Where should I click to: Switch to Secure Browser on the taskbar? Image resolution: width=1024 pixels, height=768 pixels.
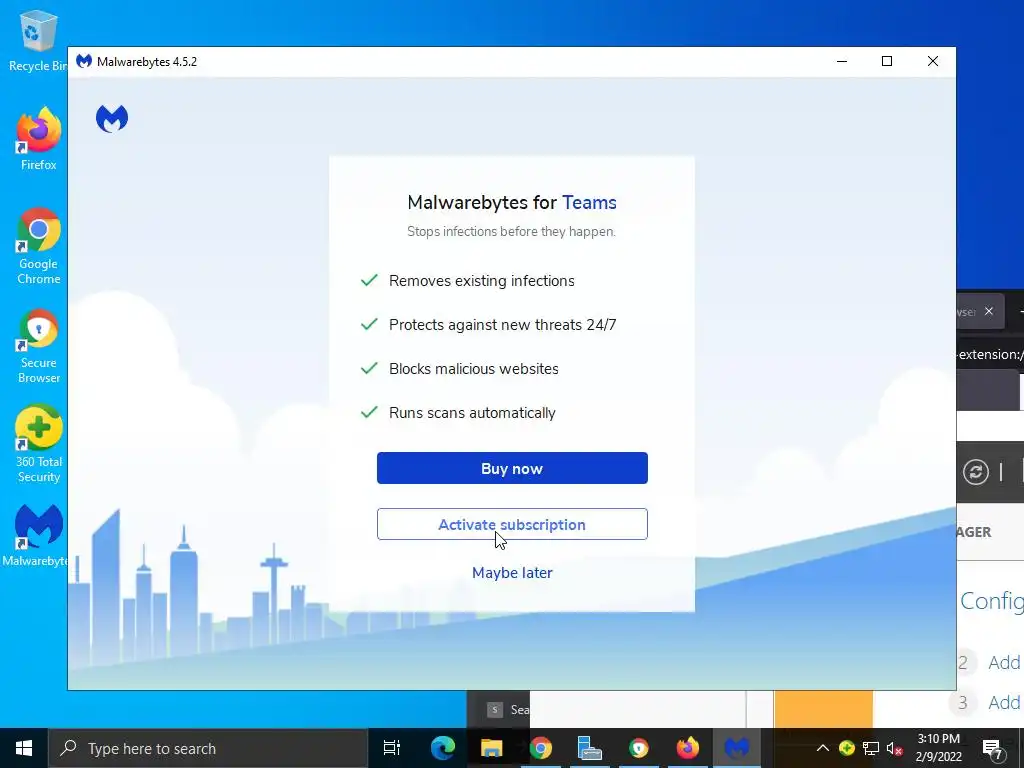tap(639, 748)
